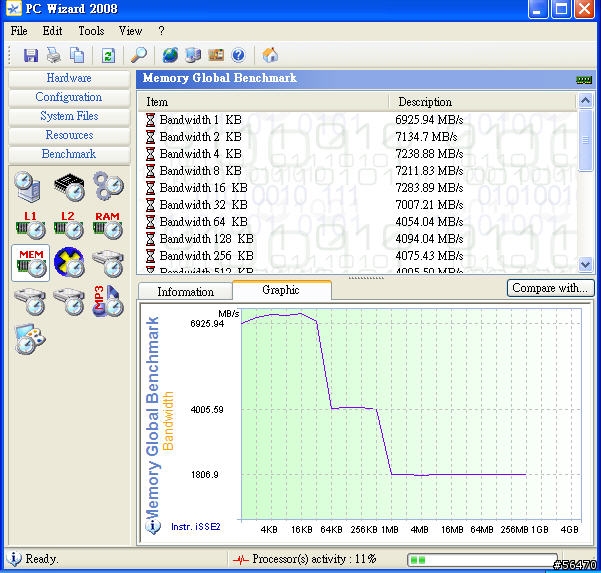Click the Home house icon
The height and width of the screenshot is (573, 601).
(270, 55)
